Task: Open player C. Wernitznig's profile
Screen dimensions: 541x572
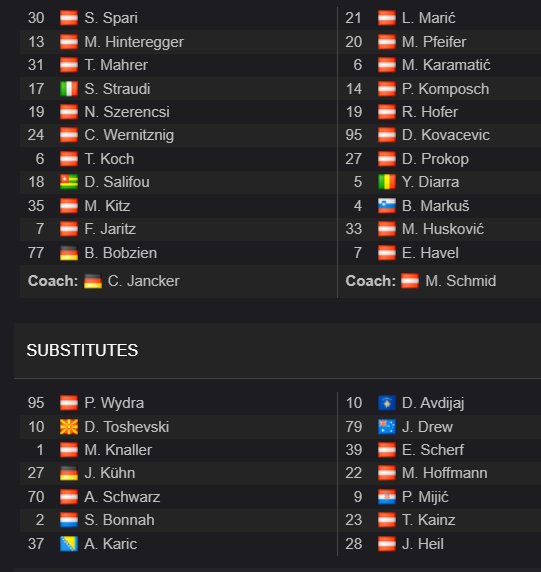Action: coord(129,135)
